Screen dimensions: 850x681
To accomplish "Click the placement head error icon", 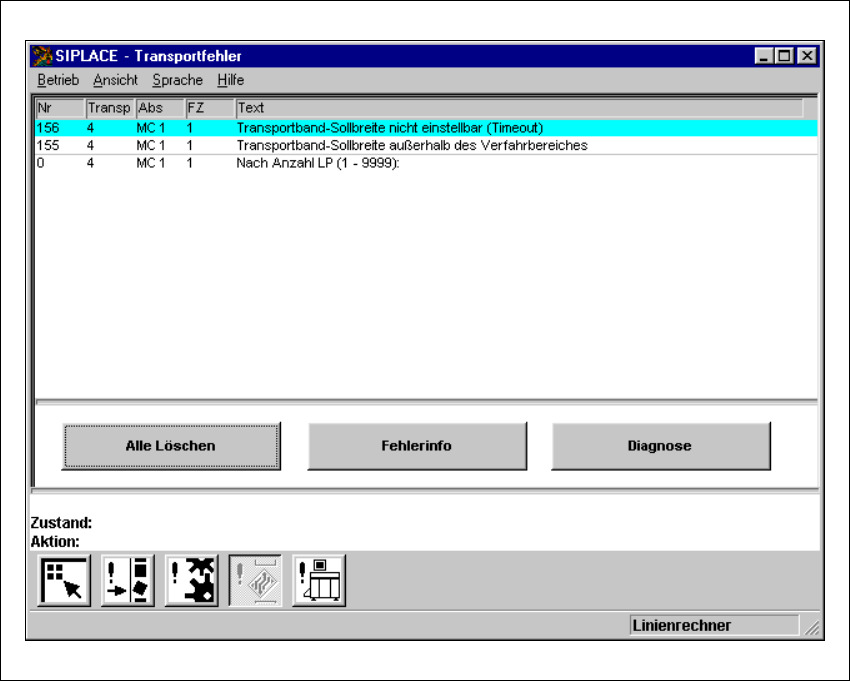I will (x=192, y=581).
